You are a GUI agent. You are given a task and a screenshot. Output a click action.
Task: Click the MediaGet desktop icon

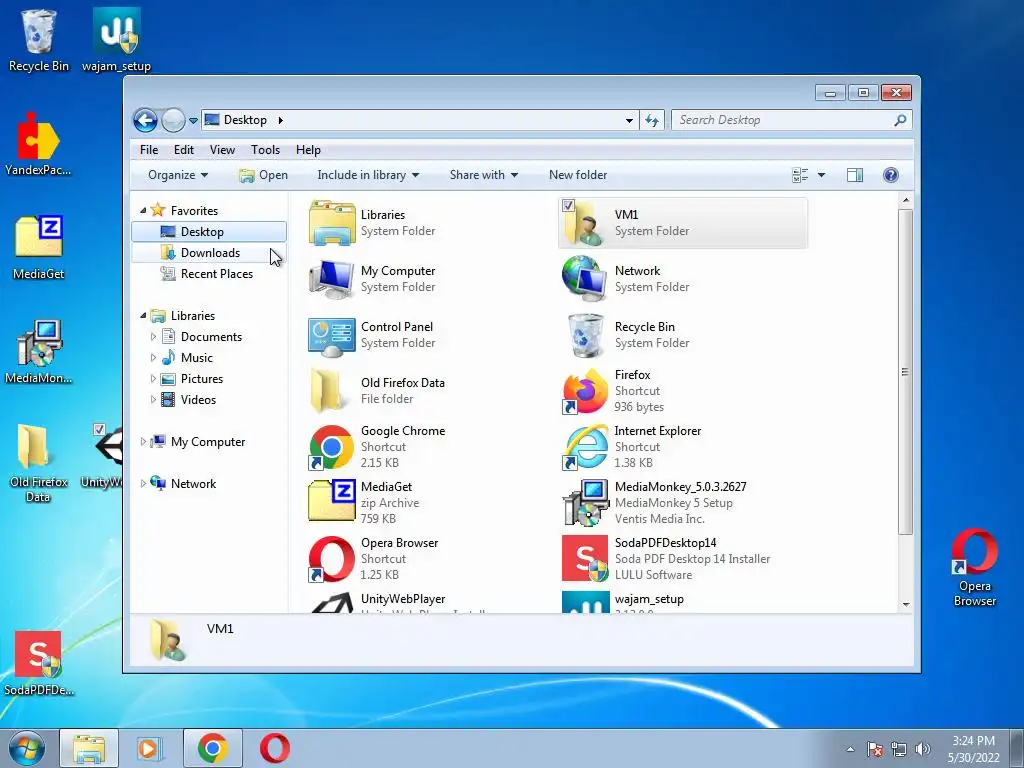click(38, 247)
